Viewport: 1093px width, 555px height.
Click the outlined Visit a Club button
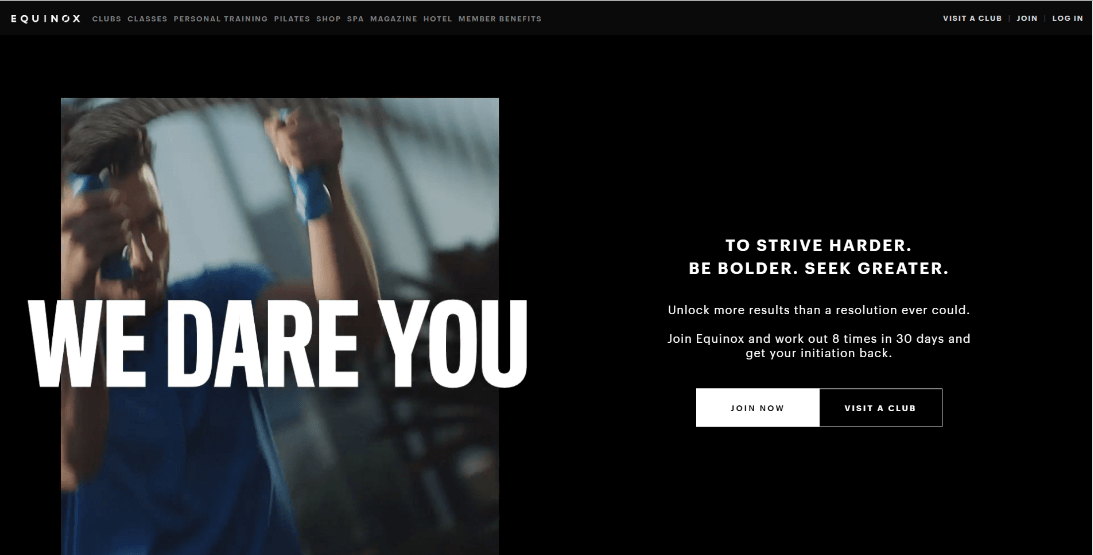coord(880,408)
